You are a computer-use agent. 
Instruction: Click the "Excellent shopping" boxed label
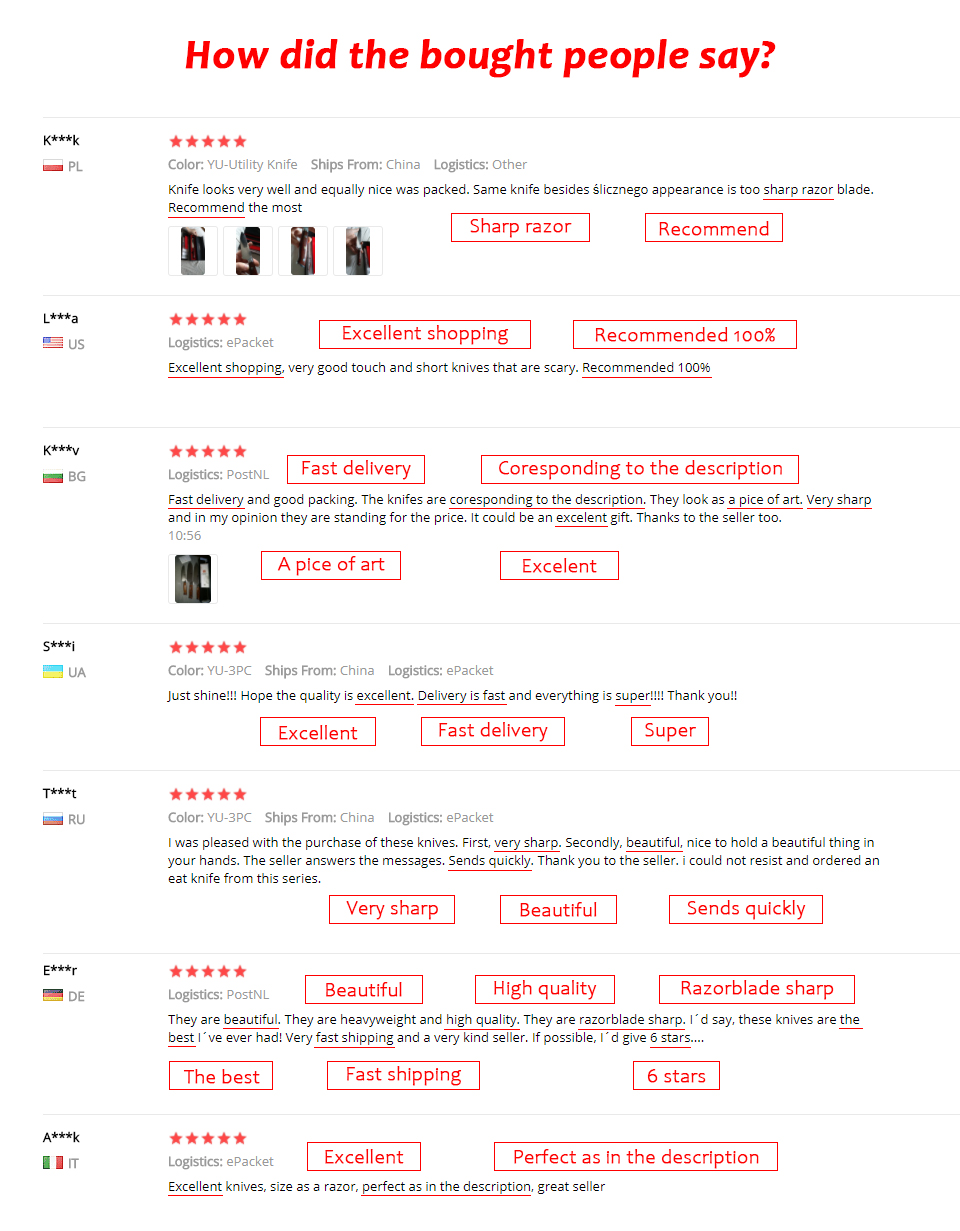(x=425, y=334)
